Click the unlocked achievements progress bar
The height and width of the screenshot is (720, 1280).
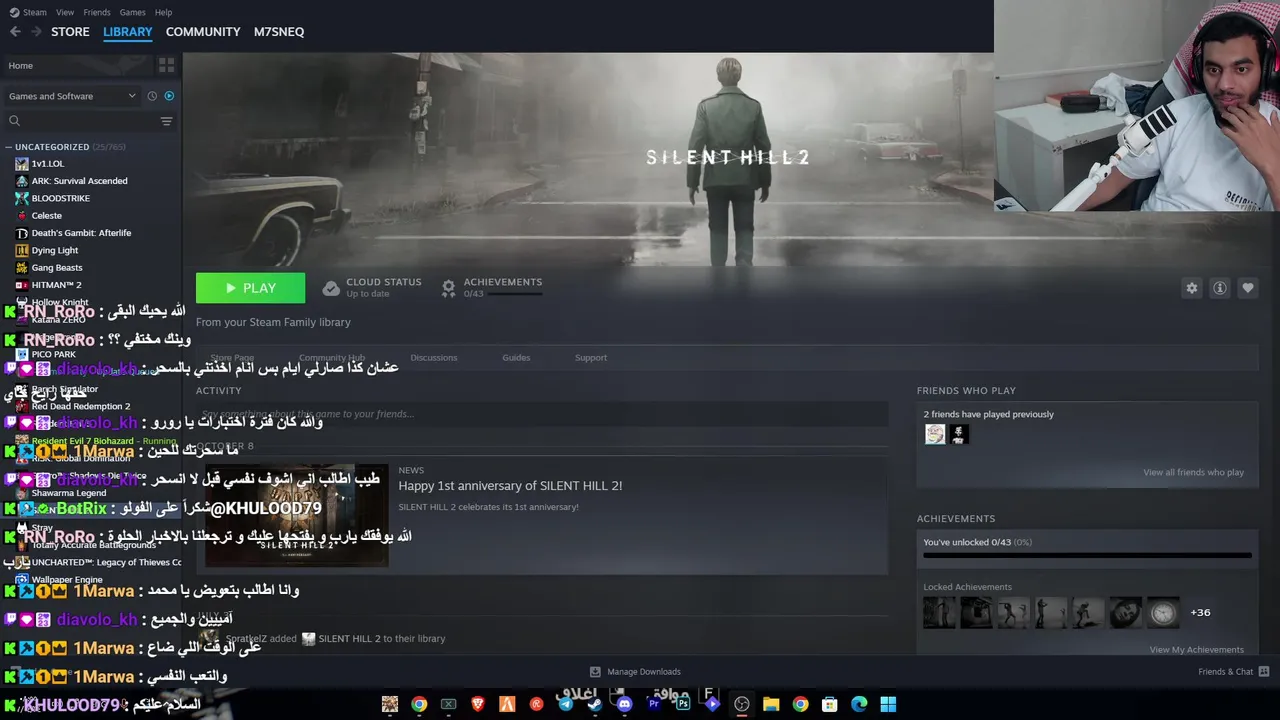tap(1087, 555)
